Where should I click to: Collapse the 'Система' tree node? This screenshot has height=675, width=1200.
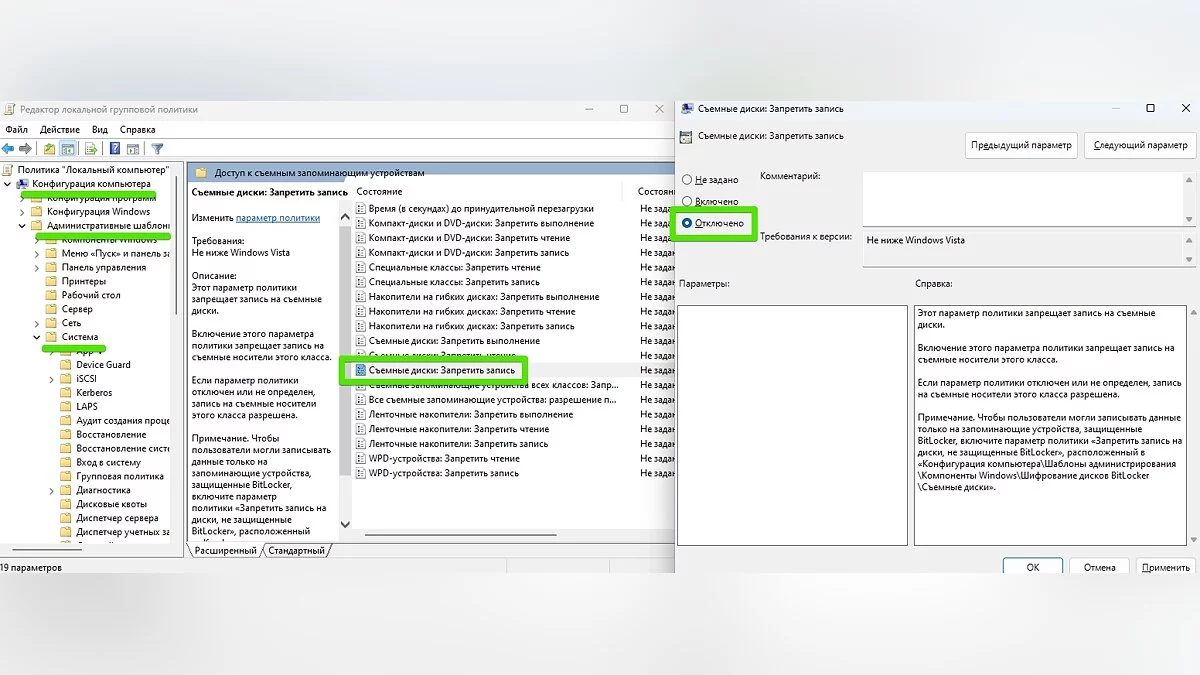37,338
